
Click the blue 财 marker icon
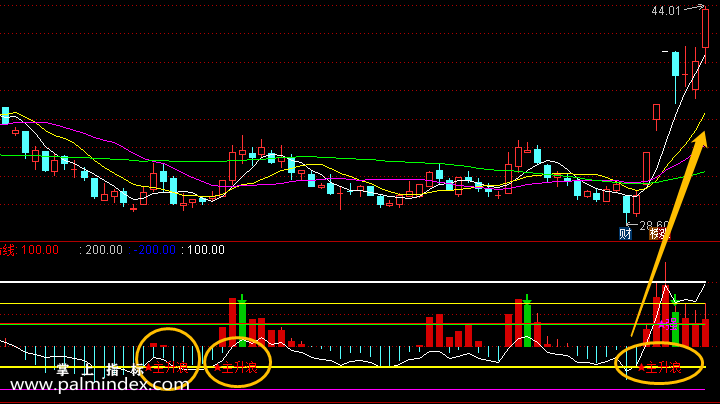coord(625,234)
